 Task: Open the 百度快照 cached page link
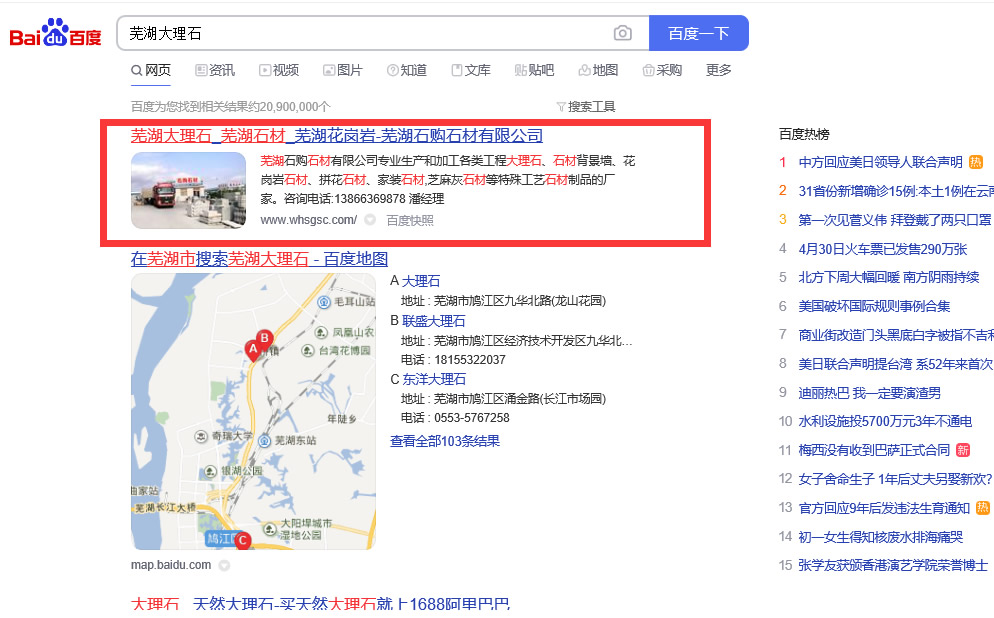coord(410,220)
